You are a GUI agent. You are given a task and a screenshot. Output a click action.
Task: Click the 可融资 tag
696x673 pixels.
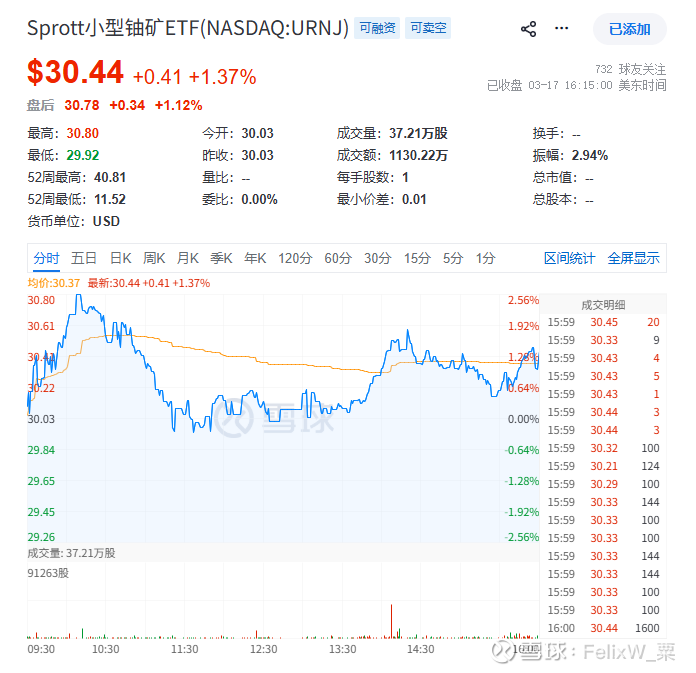coord(377,28)
